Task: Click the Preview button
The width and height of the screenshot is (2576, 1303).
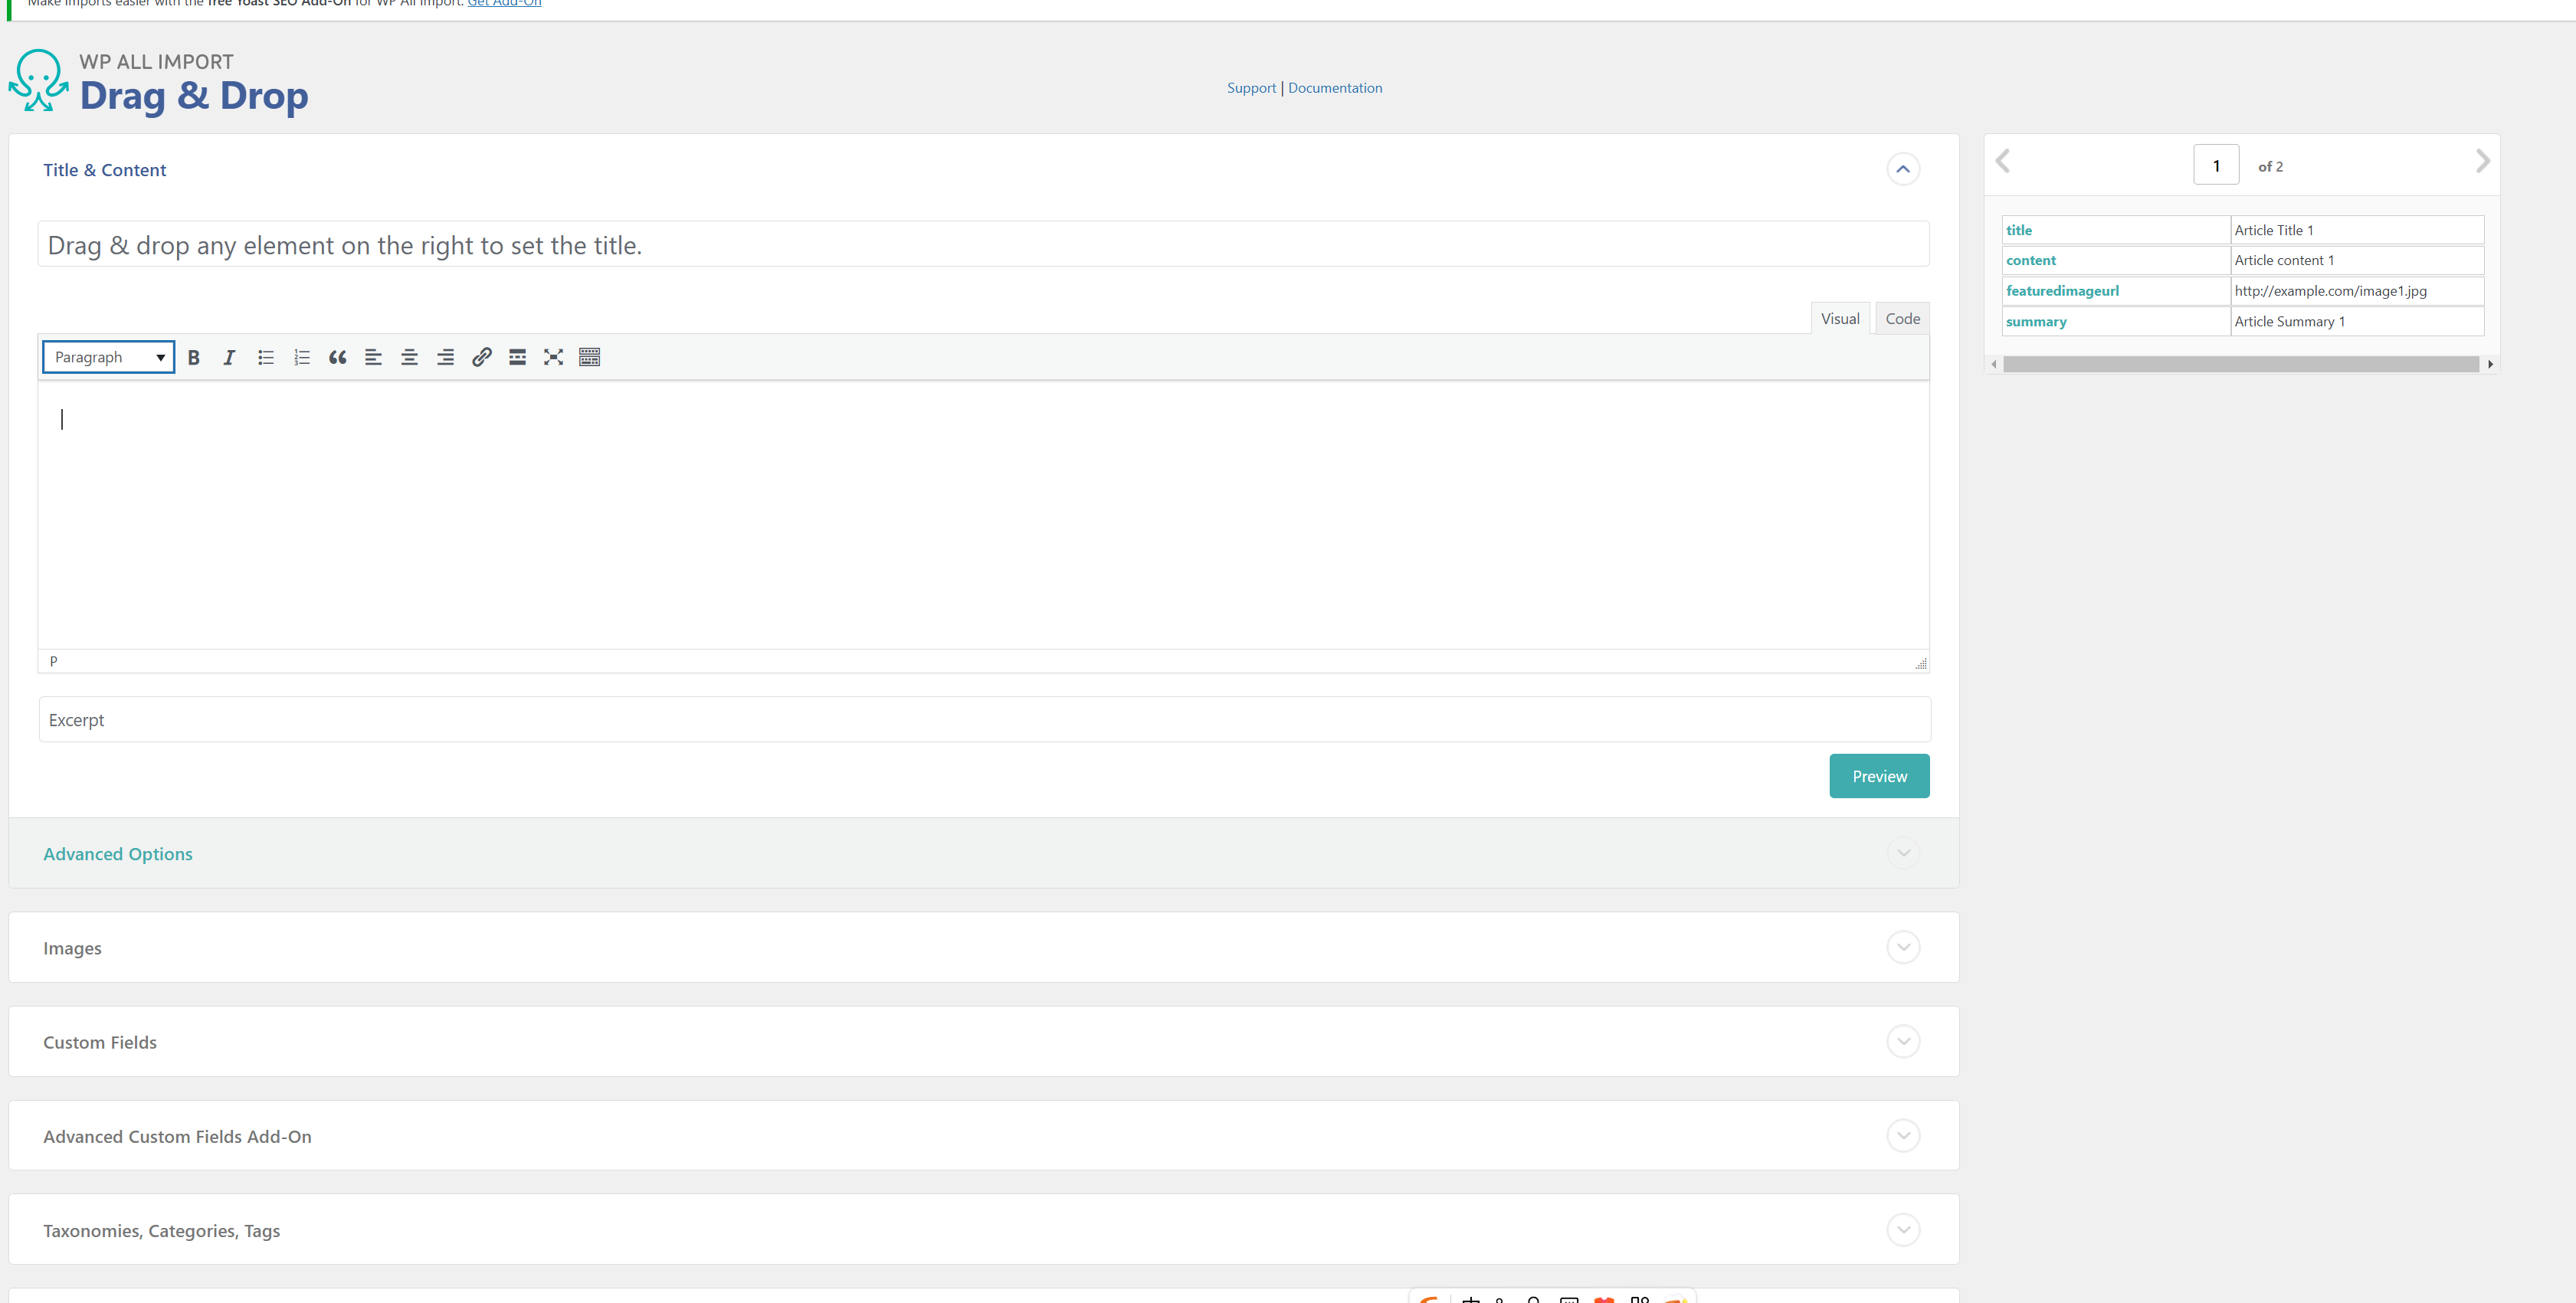Action: click(1879, 775)
